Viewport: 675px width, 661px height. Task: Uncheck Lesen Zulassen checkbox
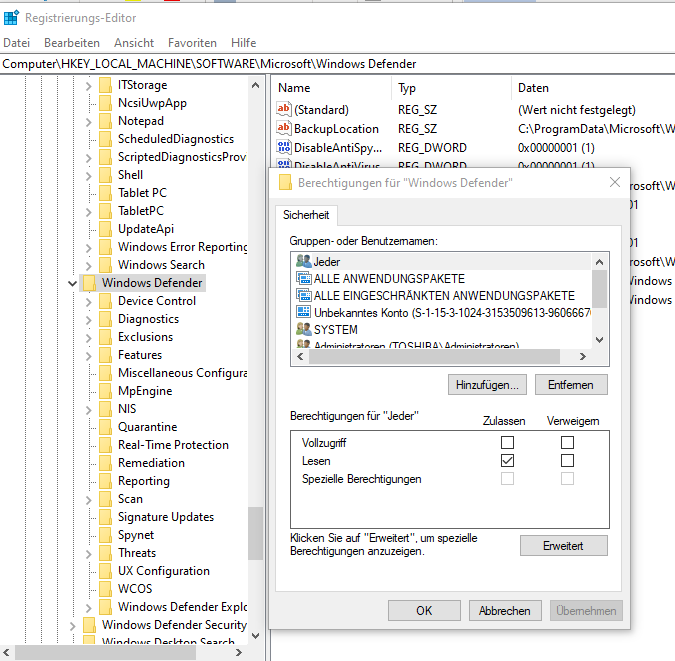point(507,460)
